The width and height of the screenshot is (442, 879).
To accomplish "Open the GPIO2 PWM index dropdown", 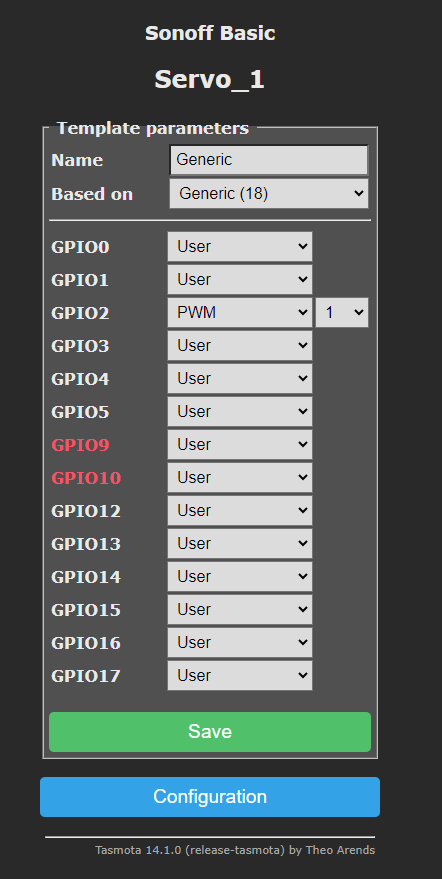I will pyautogui.click(x=342, y=313).
